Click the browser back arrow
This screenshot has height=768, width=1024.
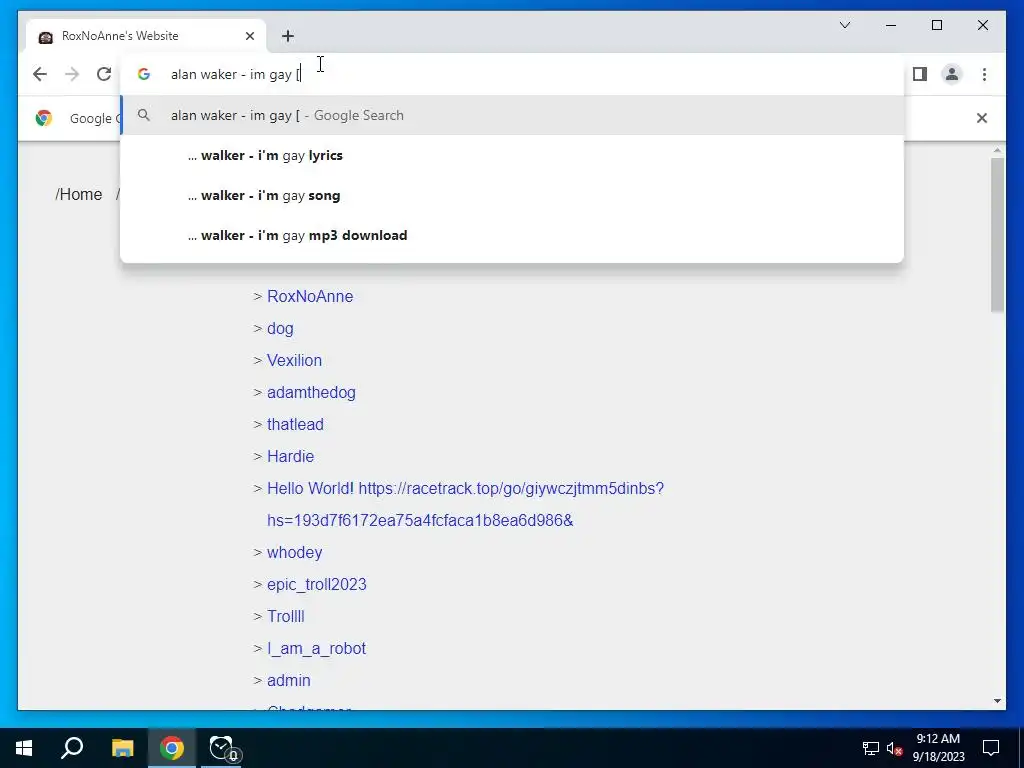40,74
